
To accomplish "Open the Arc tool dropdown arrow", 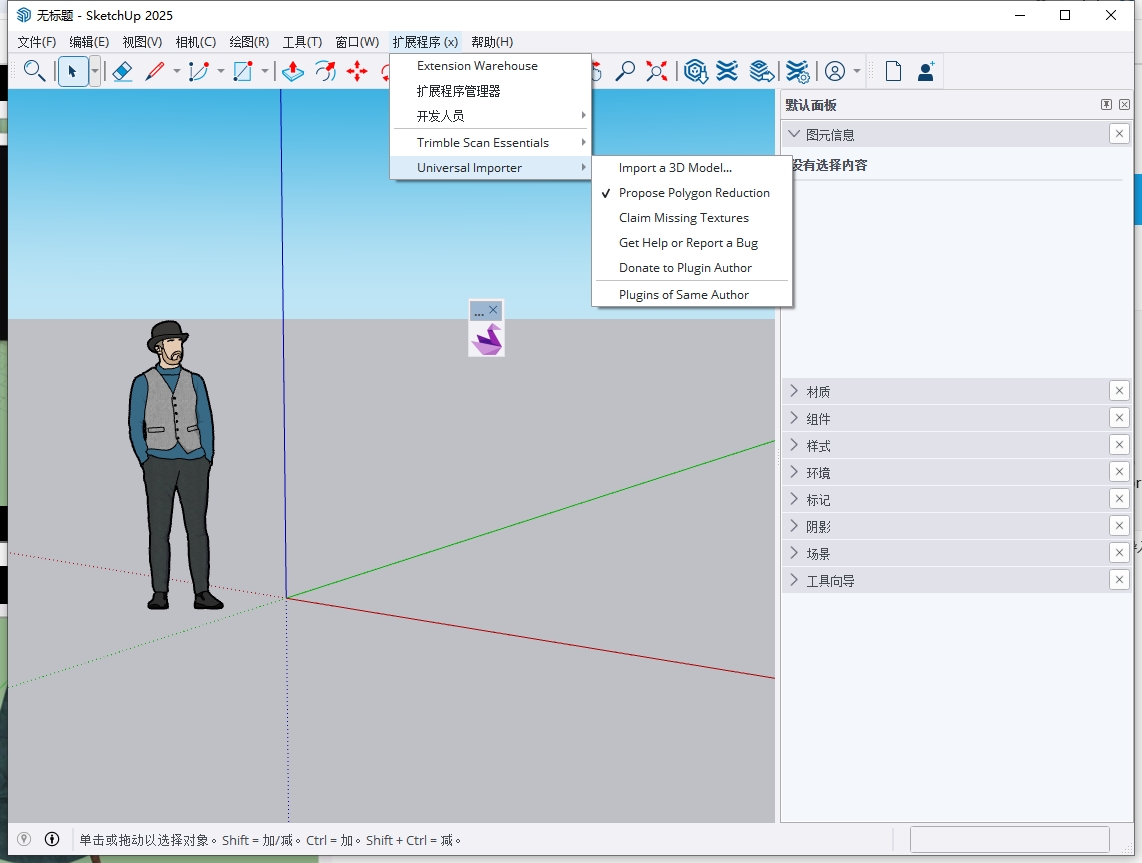I will 221,71.
